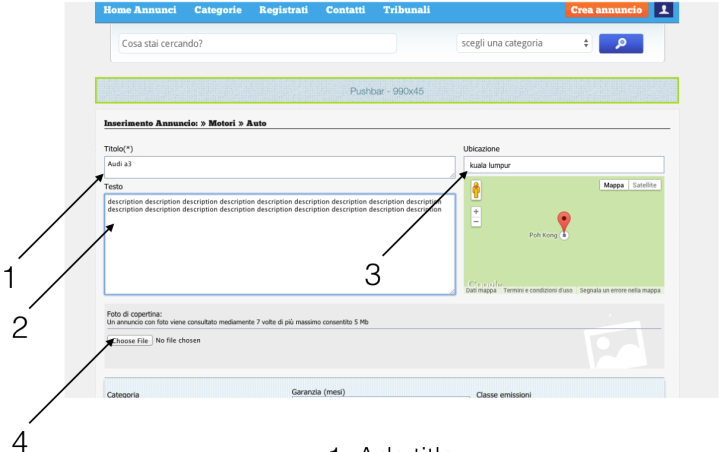This screenshot has height=452, width=720.
Task: Click the Choose File button
Action: pos(129,341)
